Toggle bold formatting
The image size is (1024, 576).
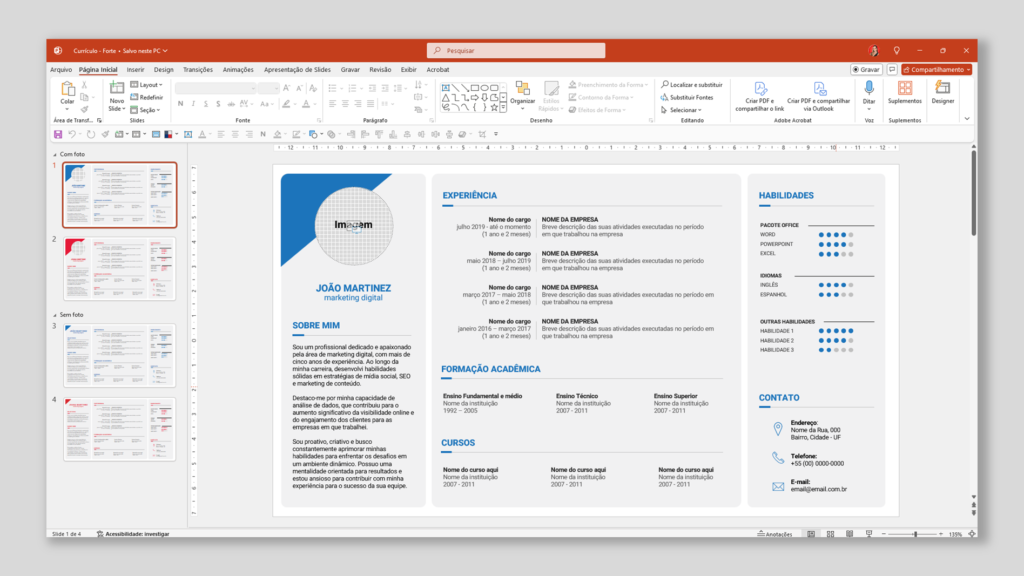coord(180,104)
